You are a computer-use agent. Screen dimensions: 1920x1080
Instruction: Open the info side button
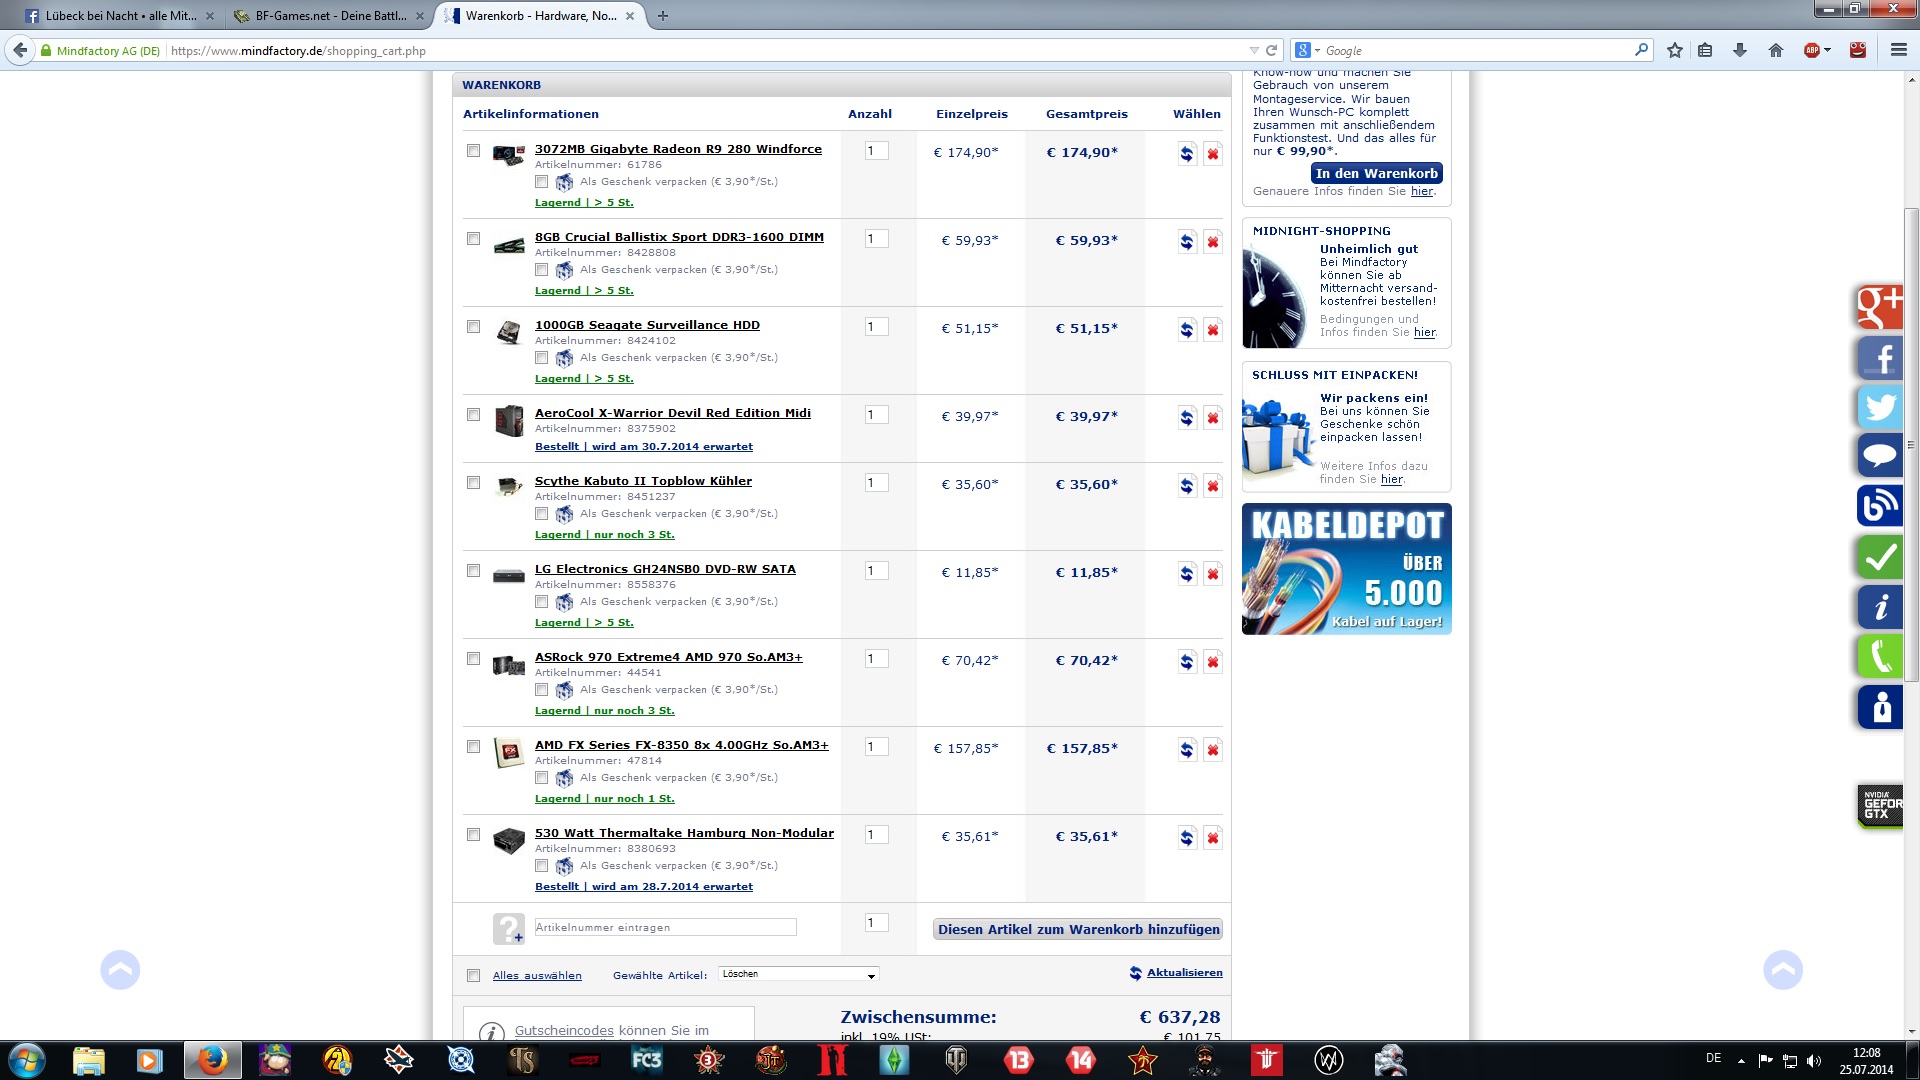1880,607
